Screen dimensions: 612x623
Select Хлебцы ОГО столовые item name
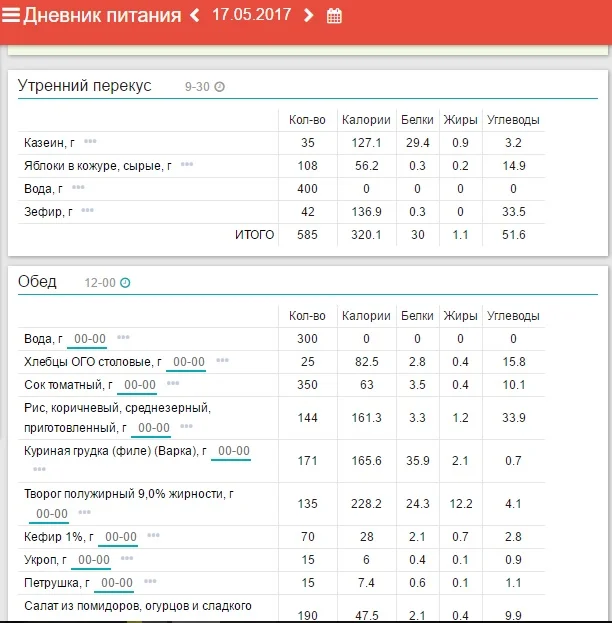click(93, 362)
